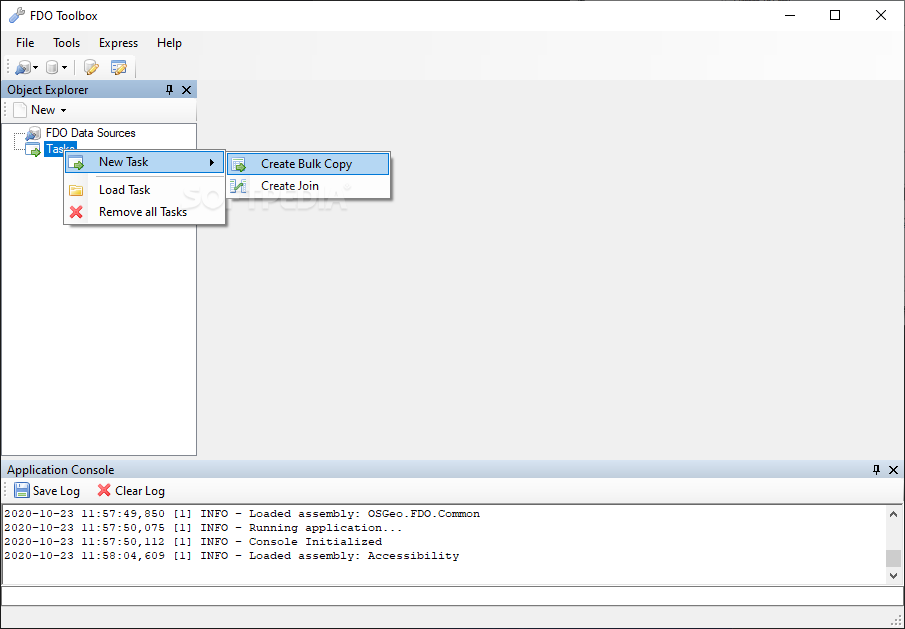This screenshot has width=905, height=629.
Task: Click the Application Console panel title
Action: click(61, 470)
